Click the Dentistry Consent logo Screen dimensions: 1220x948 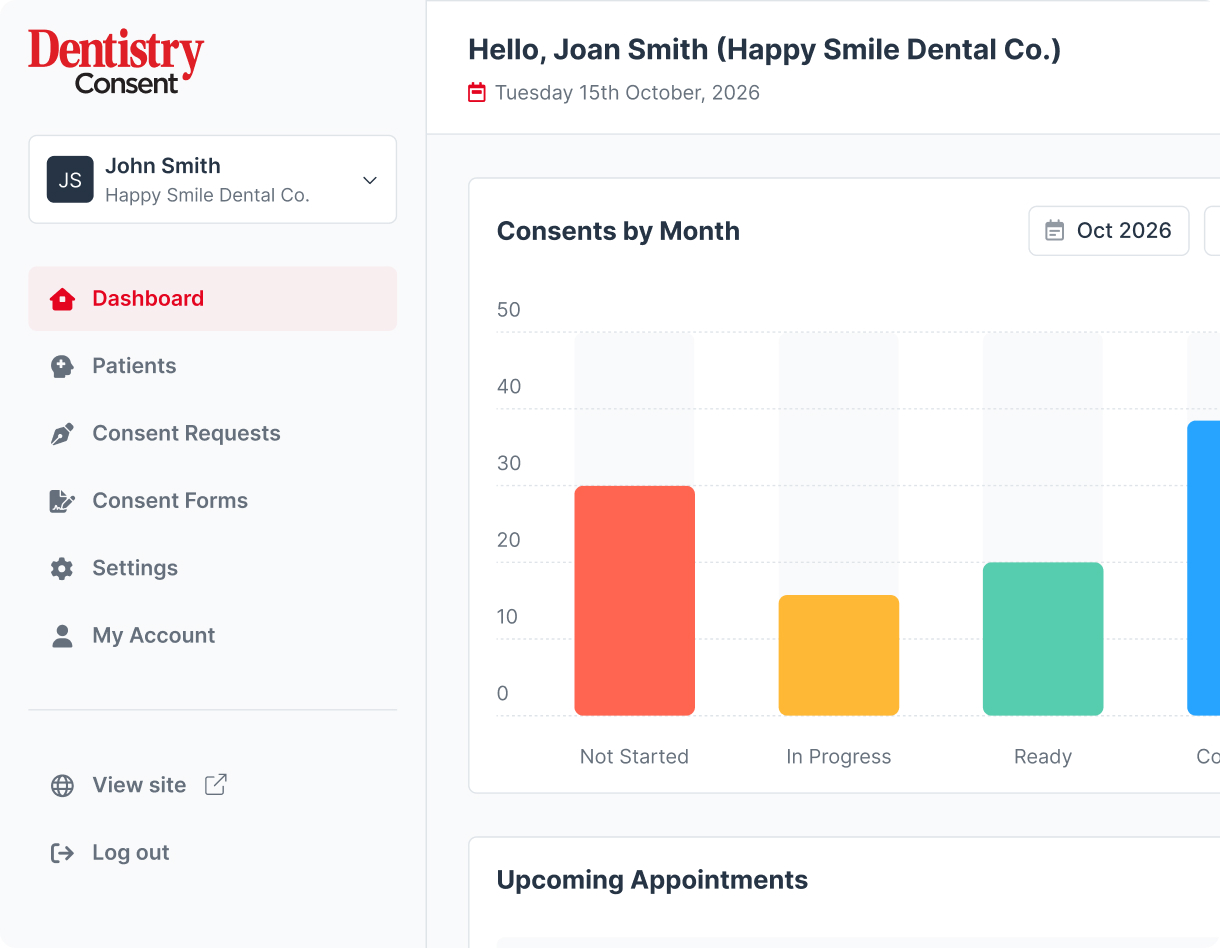click(x=116, y=62)
